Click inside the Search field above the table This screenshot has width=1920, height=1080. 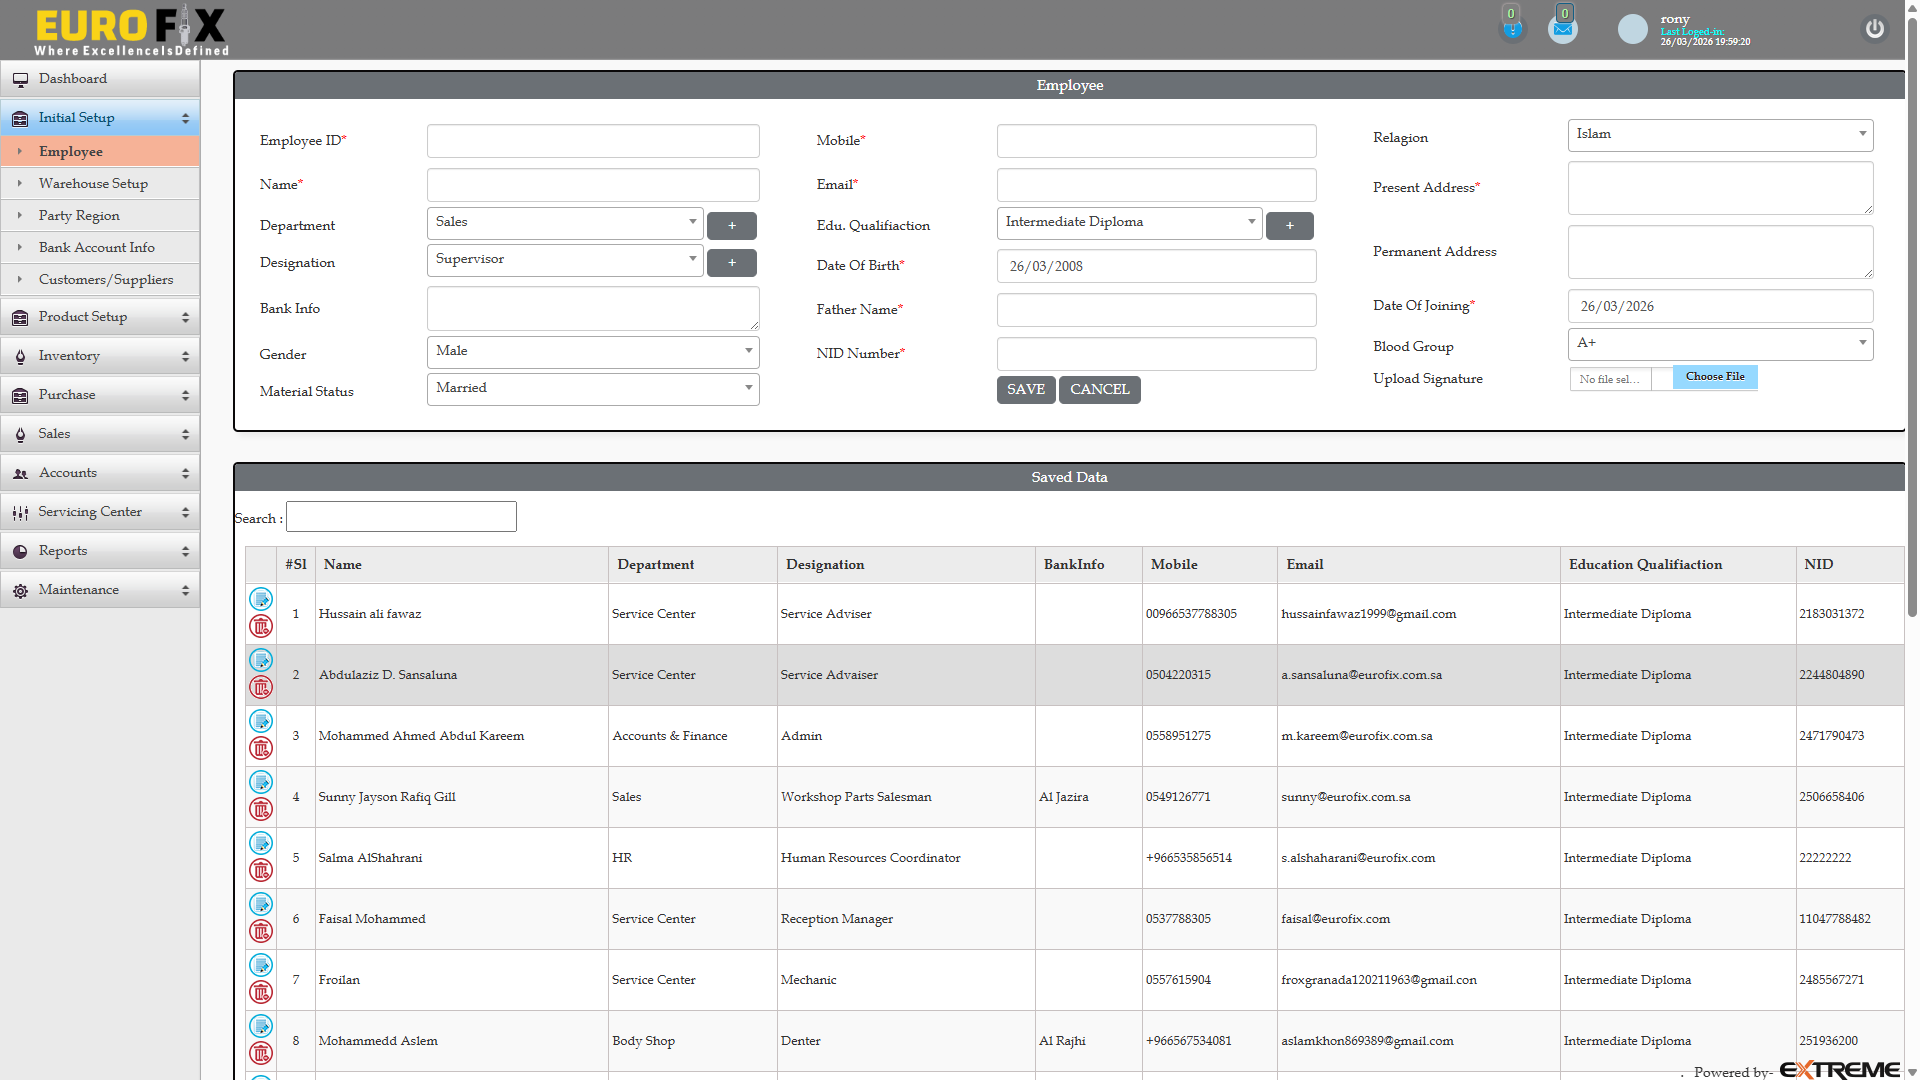pos(401,516)
